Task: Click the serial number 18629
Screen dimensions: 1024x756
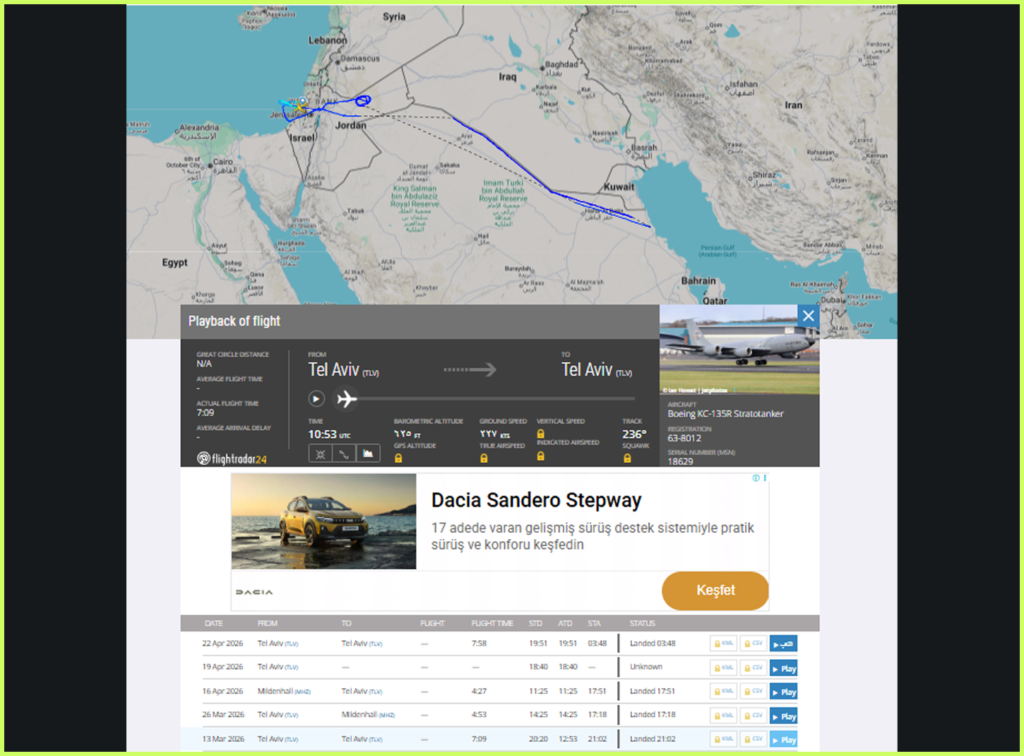Action: pos(680,462)
